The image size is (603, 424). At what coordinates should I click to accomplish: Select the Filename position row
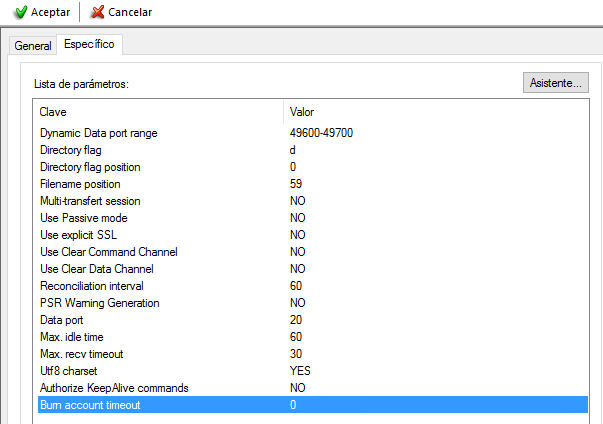coord(80,184)
